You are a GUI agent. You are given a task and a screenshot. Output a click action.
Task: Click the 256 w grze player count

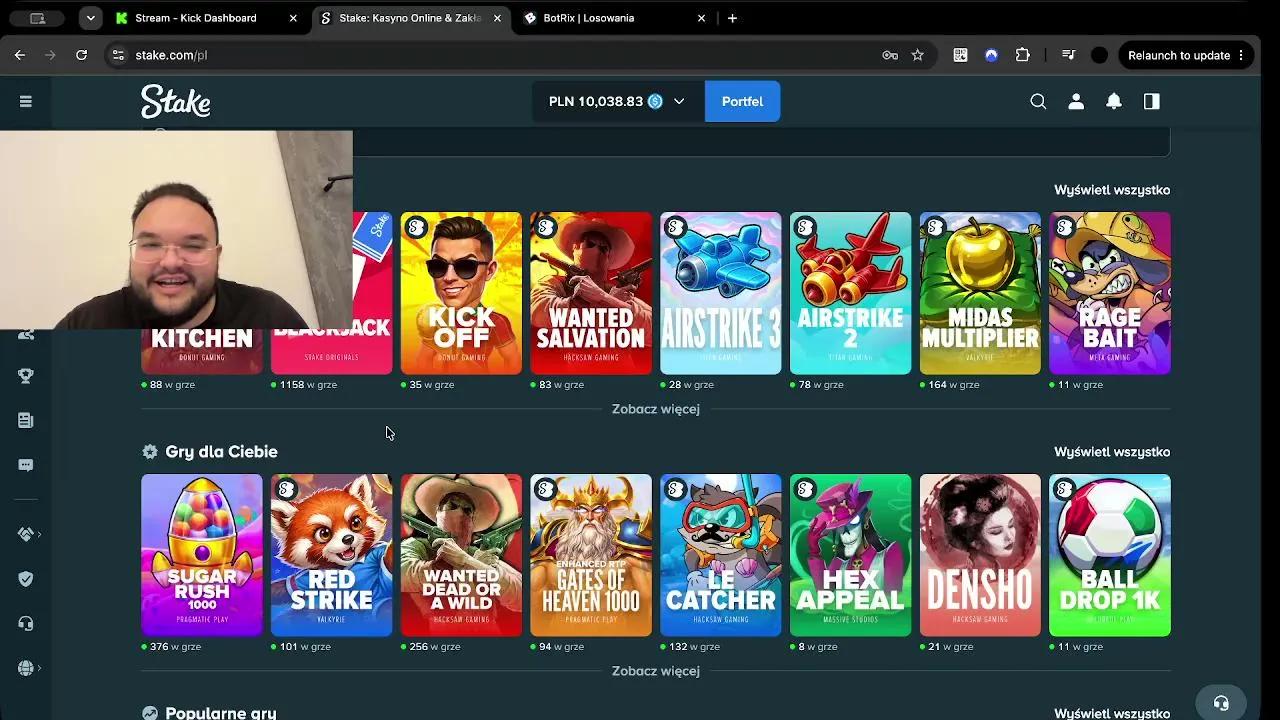[x=434, y=647]
